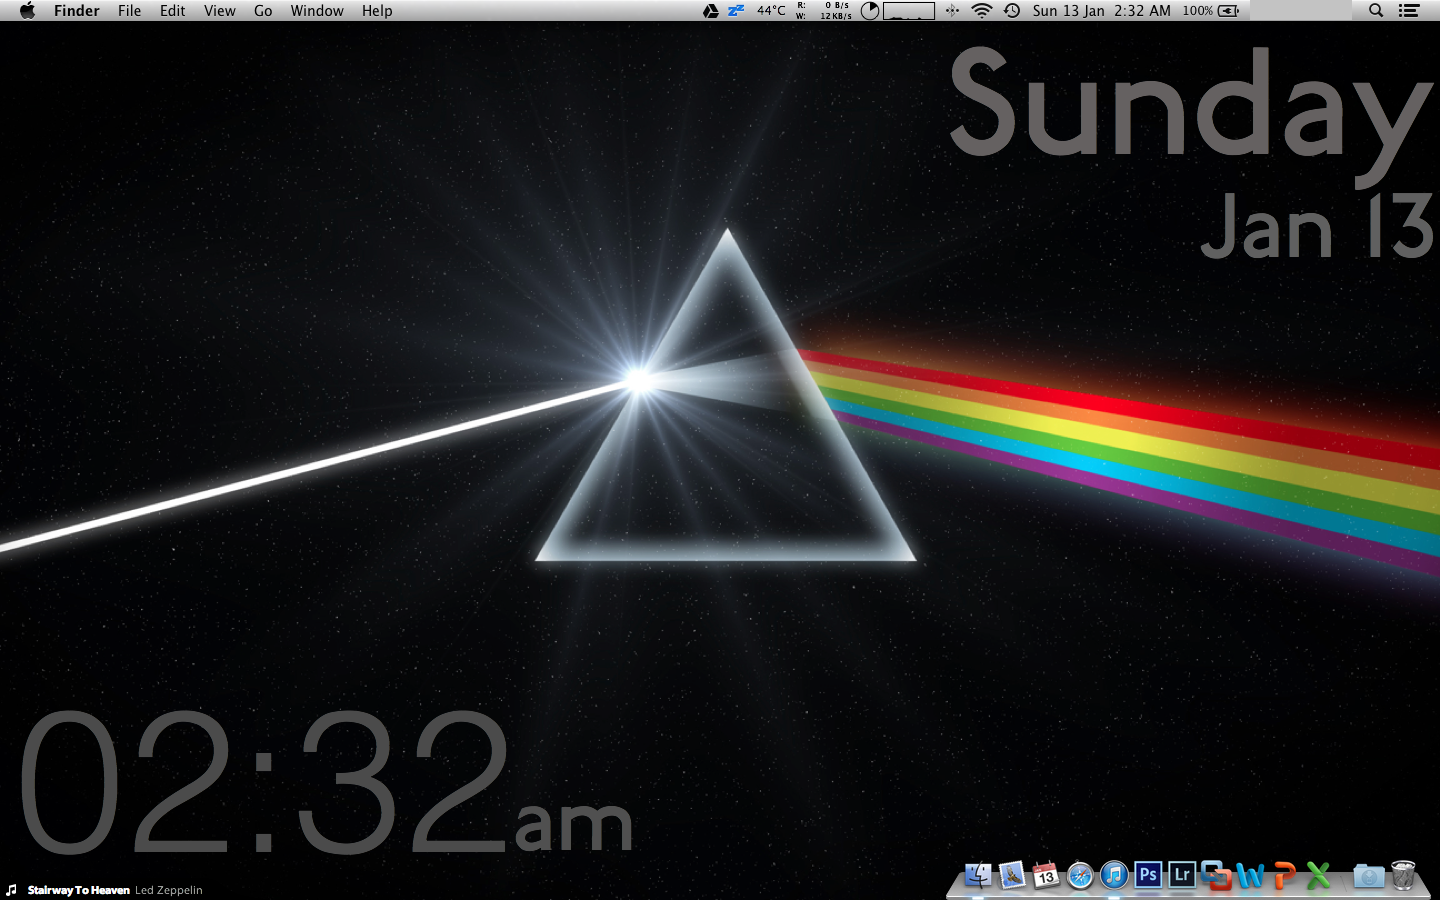Launch Microsoft PowerPoint from the Dock
Screen dimensions: 1440x900
(1284, 876)
